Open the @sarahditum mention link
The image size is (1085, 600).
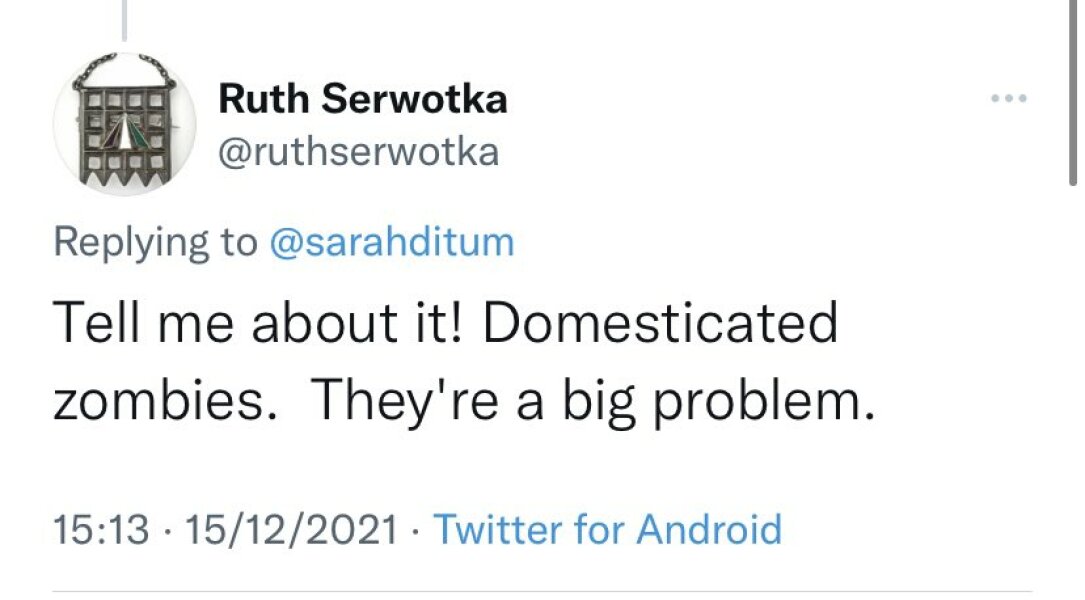[392, 242]
